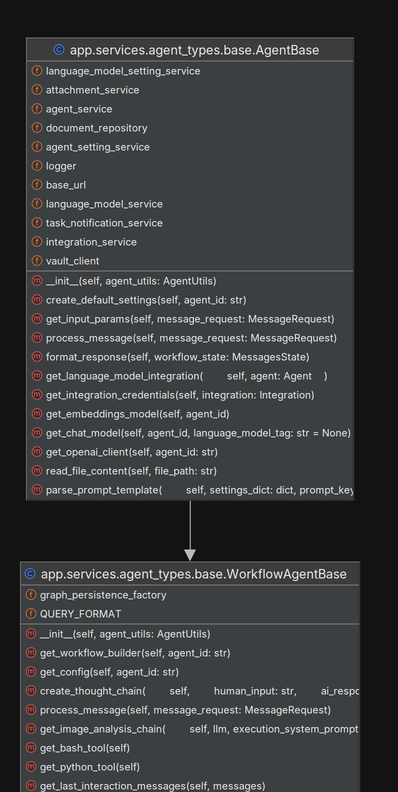Click field icon next to task_notification_service
398x792 pixels.
37,223
